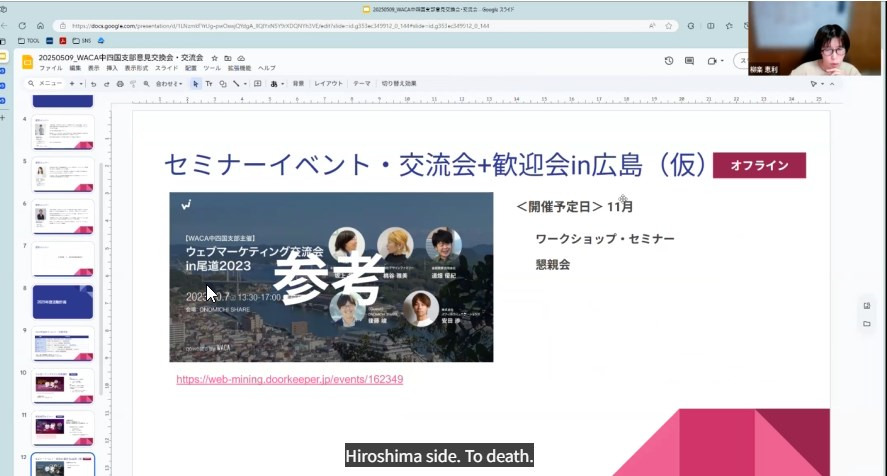Click the print icon in the toolbar
Screen dimensions: 887x476
pyautogui.click(x=119, y=84)
